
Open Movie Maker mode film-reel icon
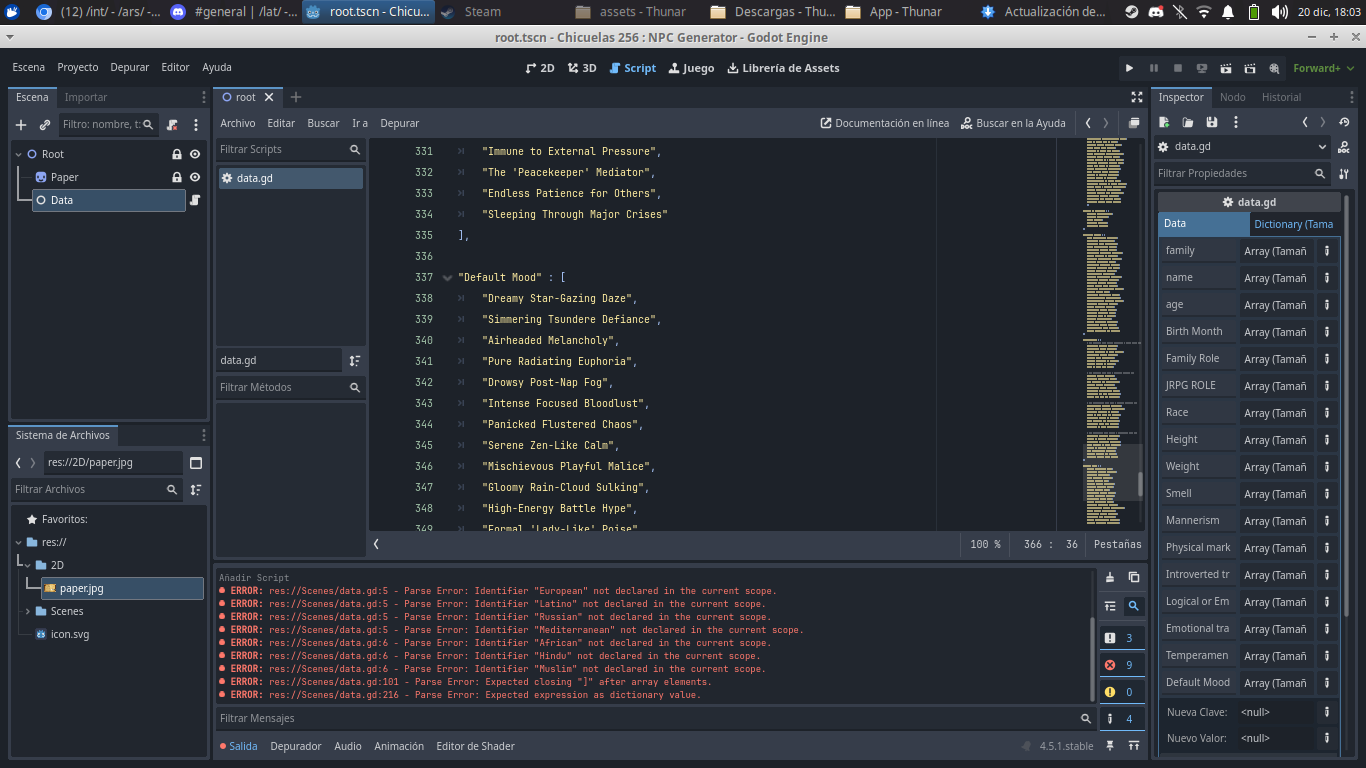(x=1274, y=68)
